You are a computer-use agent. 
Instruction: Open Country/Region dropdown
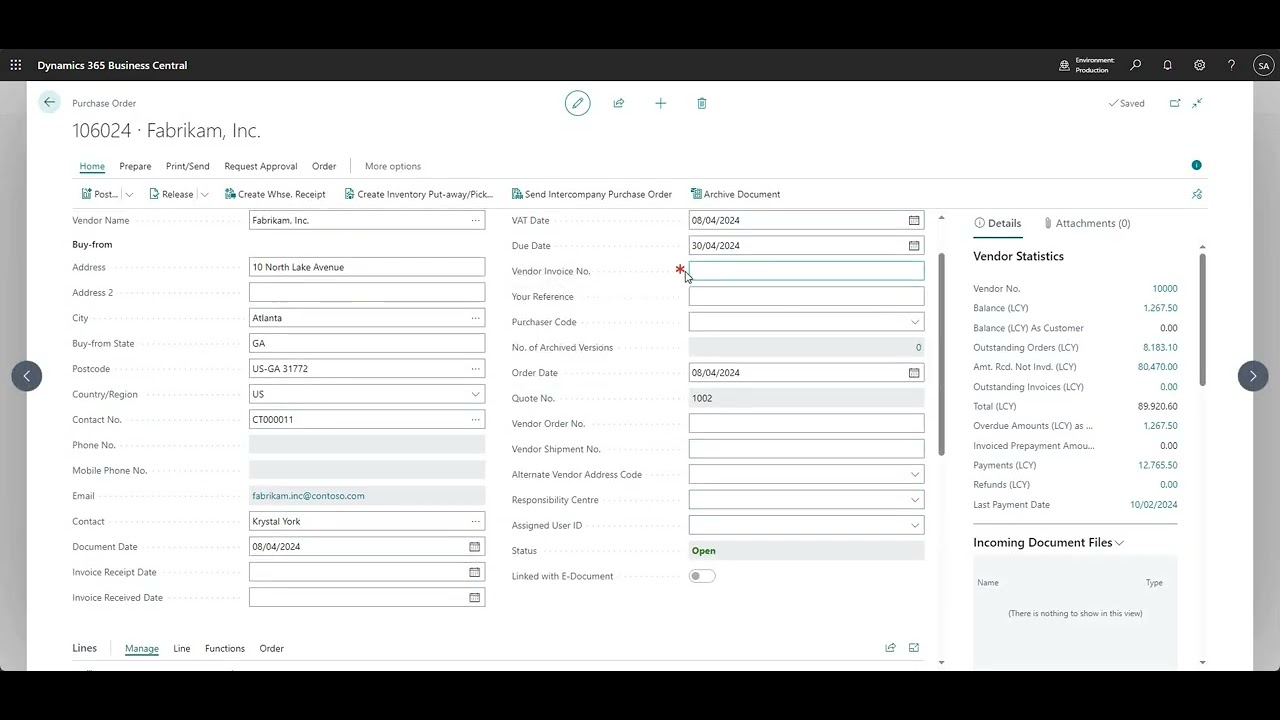click(x=475, y=394)
